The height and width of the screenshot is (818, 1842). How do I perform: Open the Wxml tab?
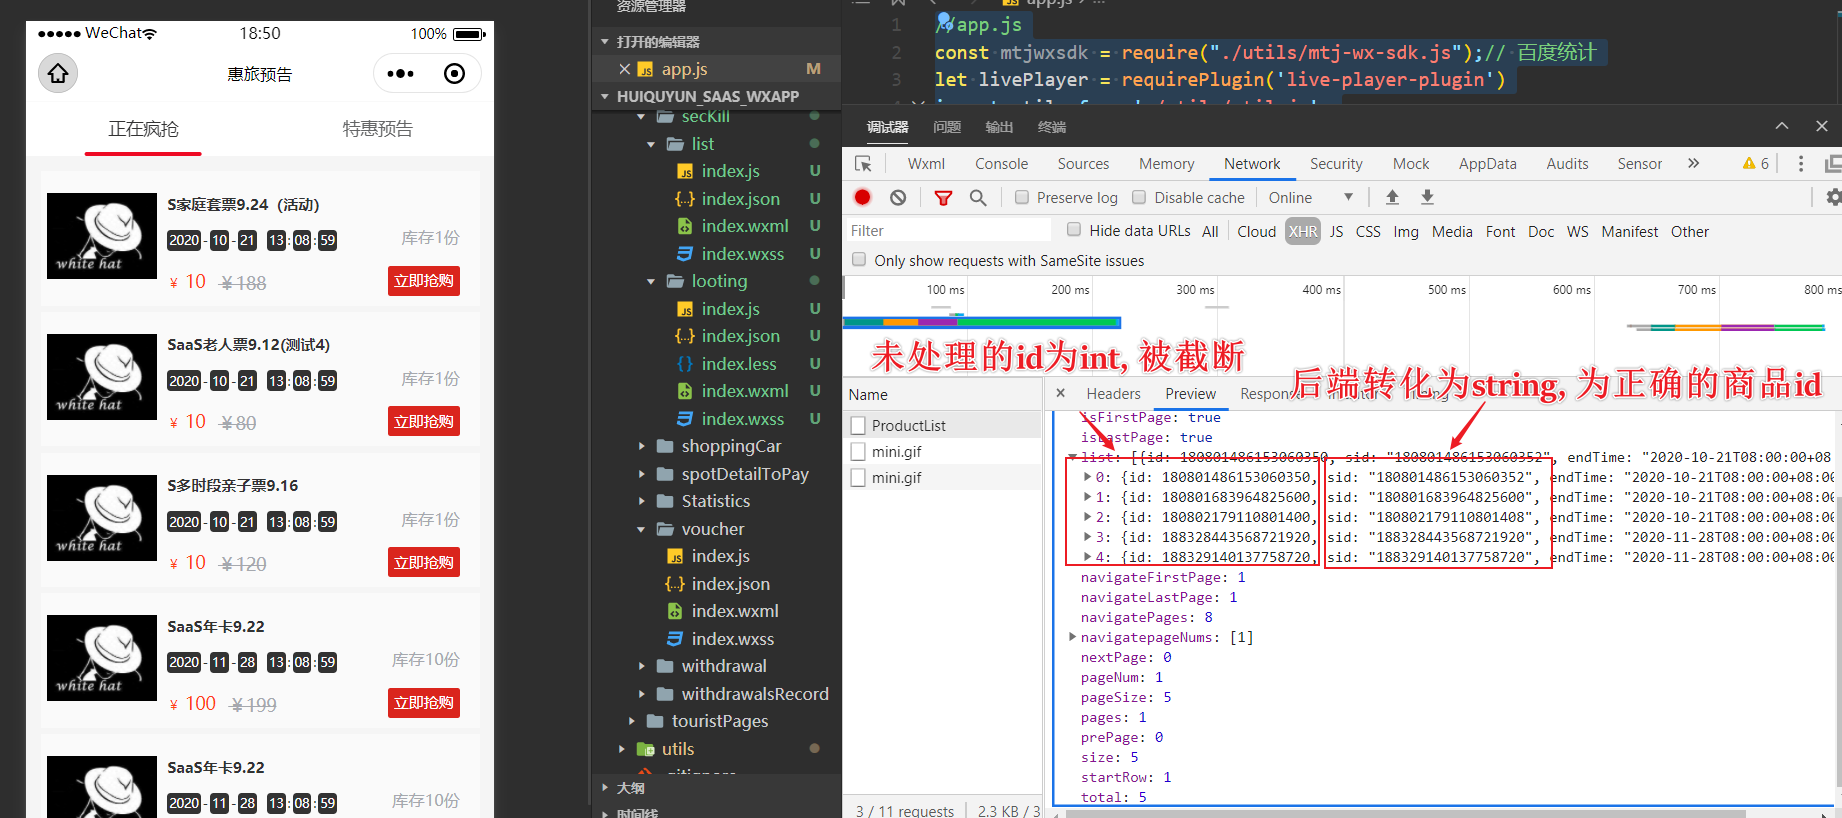(x=926, y=164)
